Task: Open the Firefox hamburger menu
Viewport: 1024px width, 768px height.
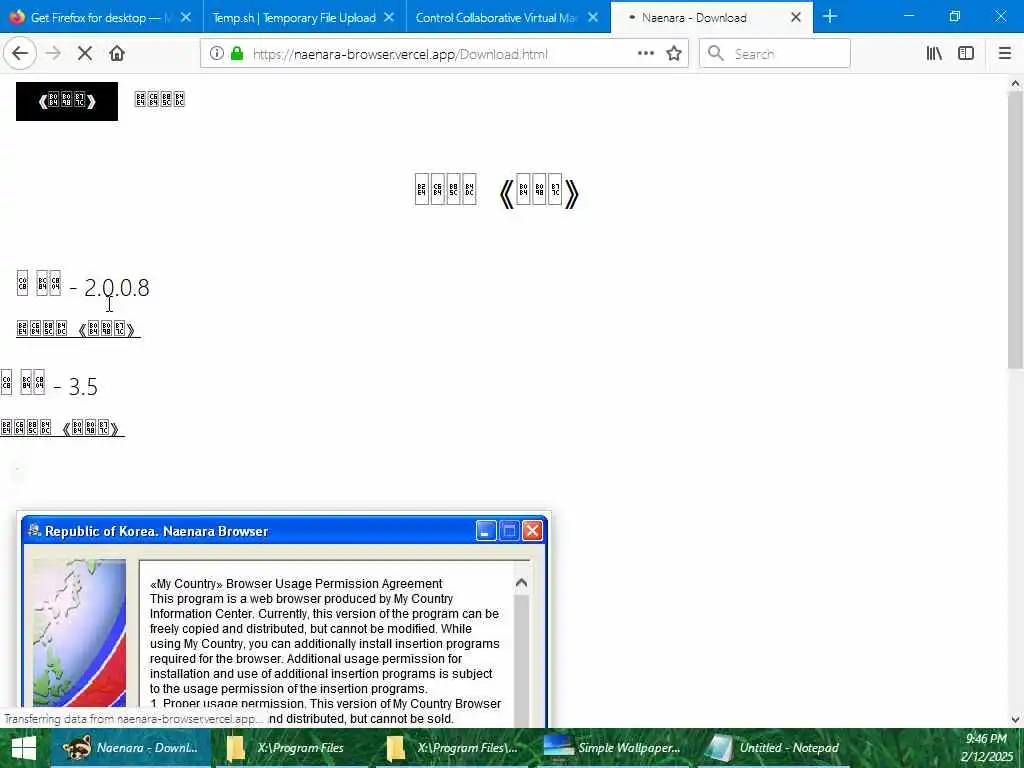Action: (1005, 54)
